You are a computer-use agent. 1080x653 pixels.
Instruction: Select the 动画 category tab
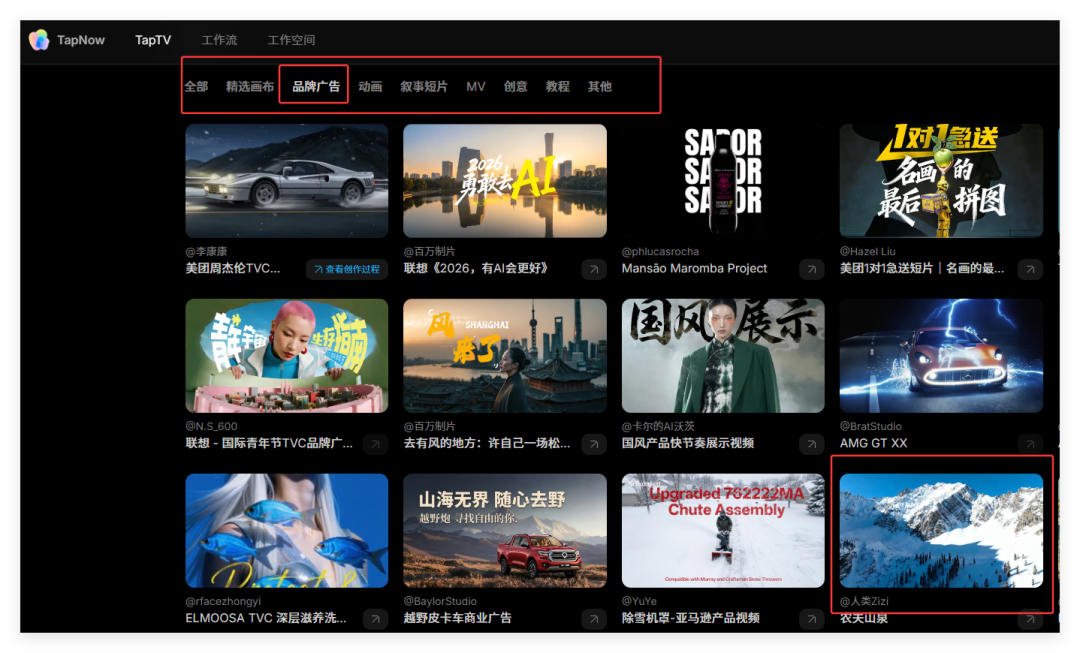click(369, 86)
